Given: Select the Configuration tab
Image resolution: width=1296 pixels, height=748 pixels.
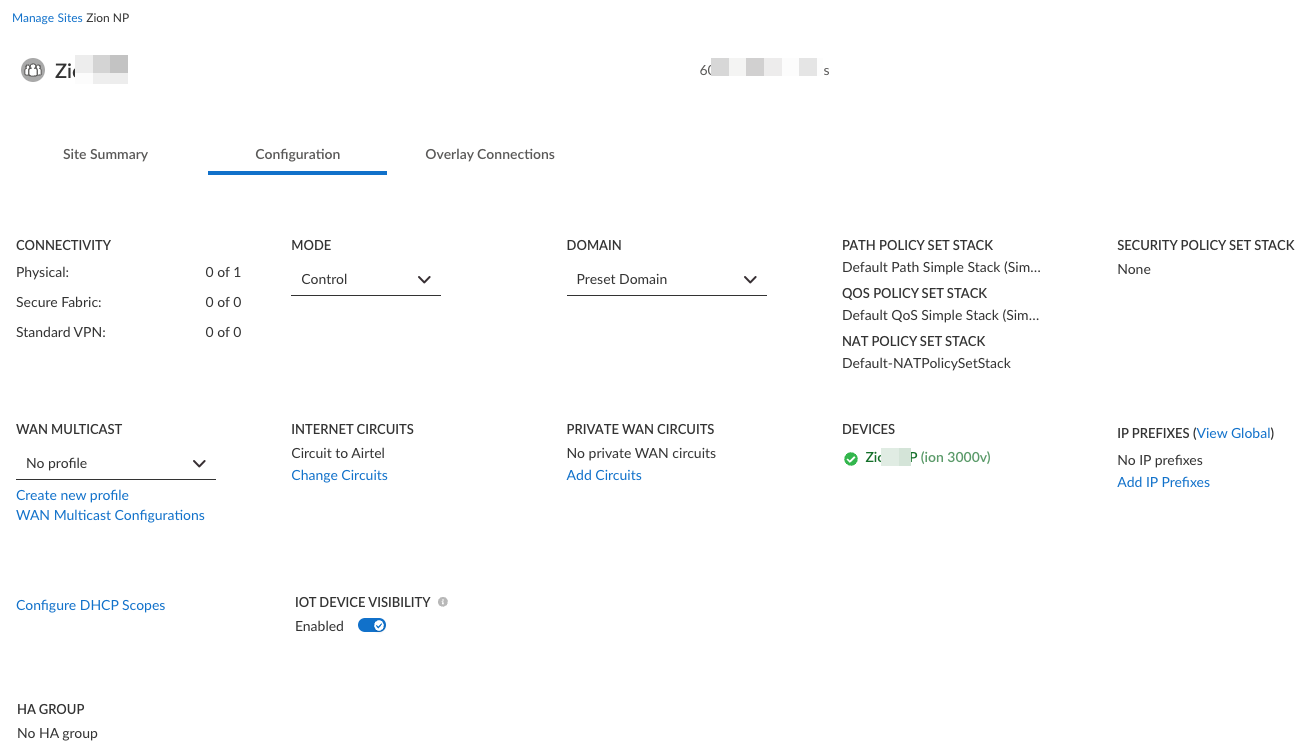Looking at the screenshot, I should pyautogui.click(x=297, y=155).
